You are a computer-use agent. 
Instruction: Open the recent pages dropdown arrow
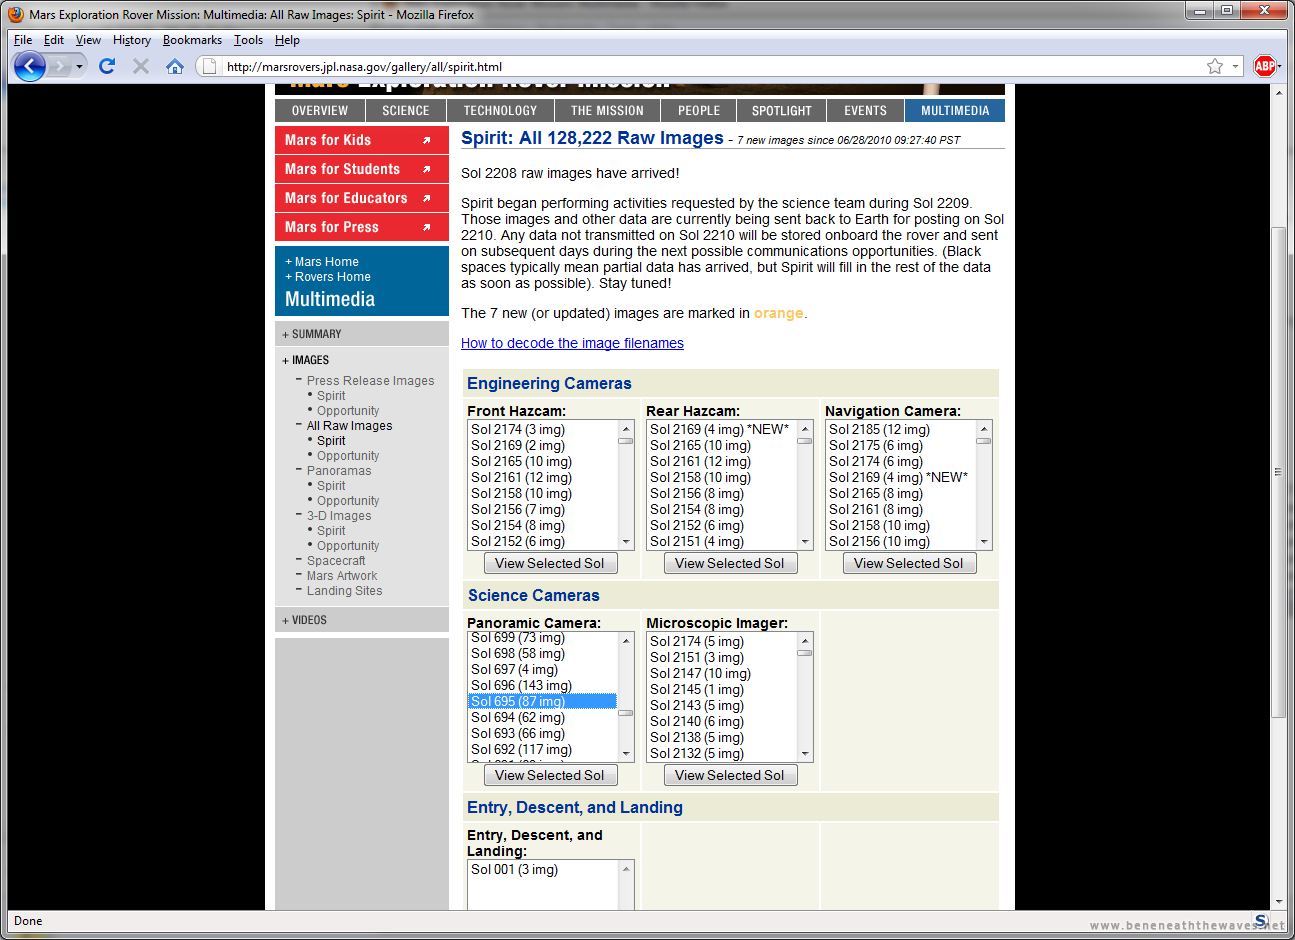[80, 66]
